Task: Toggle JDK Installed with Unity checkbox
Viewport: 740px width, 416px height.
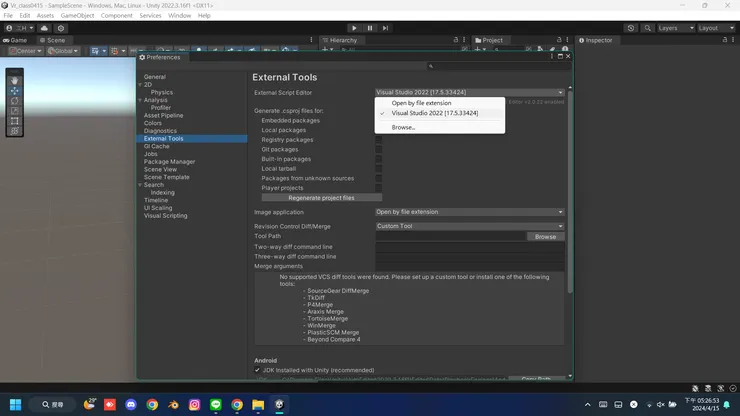Action: click(258, 370)
